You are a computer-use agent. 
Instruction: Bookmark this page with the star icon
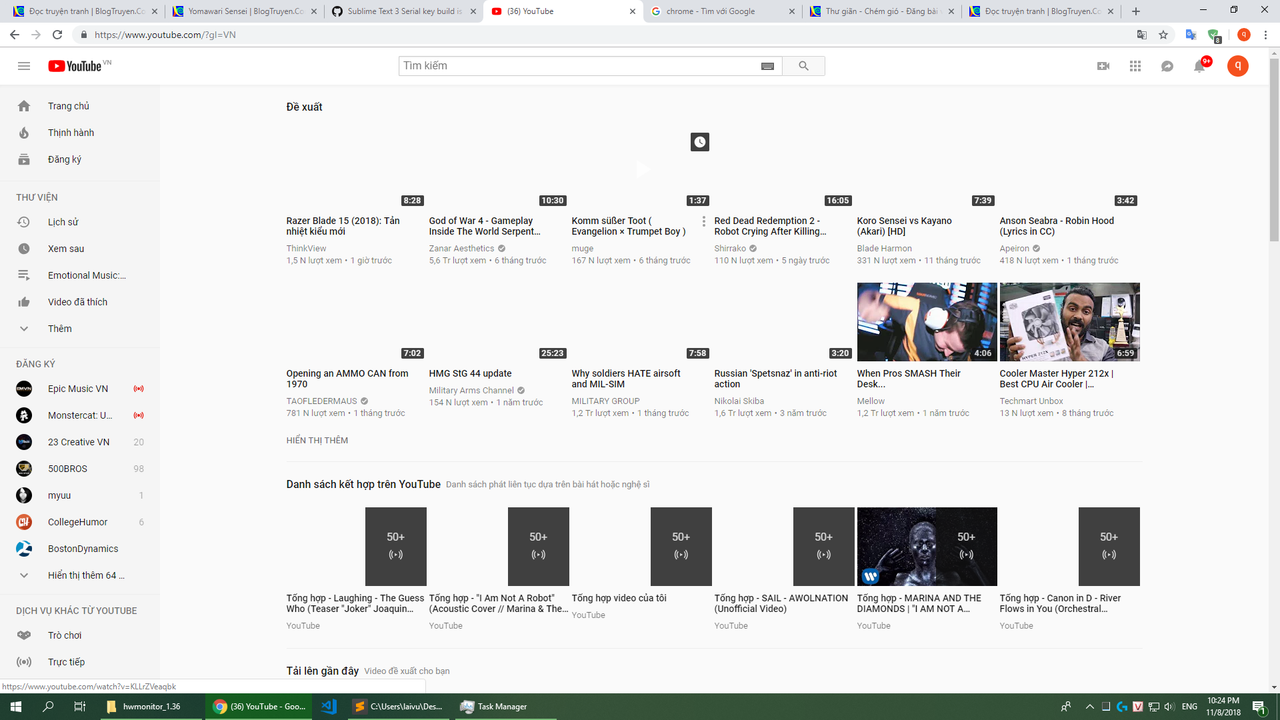pyautogui.click(x=1164, y=34)
